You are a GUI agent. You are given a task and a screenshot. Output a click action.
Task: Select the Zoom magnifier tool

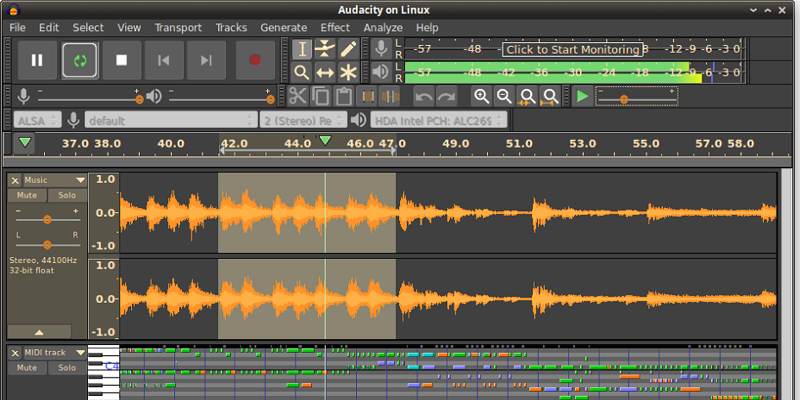302,72
